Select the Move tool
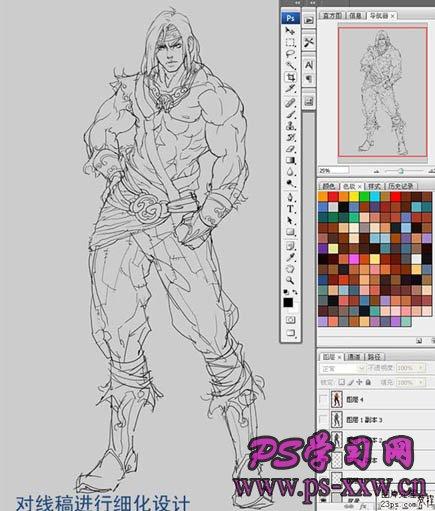Screen dimensions: 435x511 (x=290, y=31)
